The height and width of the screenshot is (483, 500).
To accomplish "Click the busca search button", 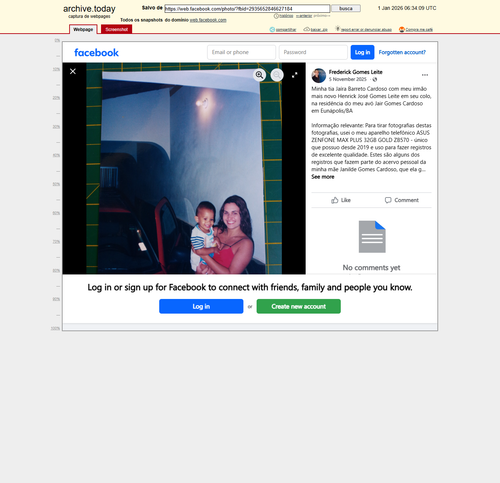I will 346,9.
